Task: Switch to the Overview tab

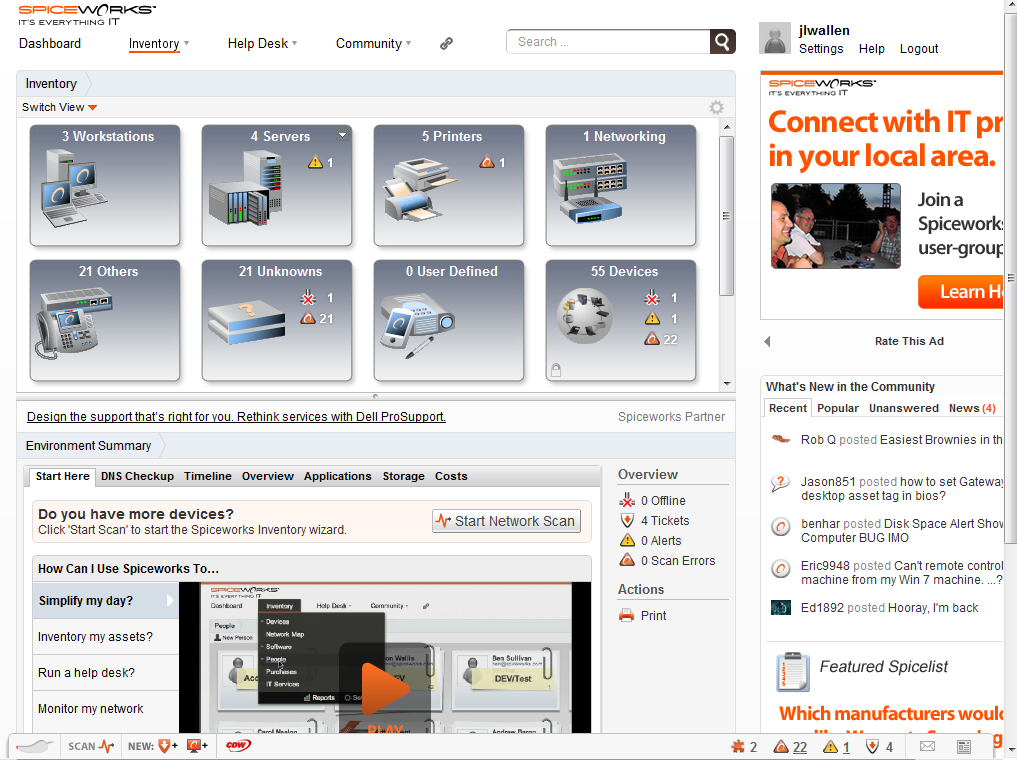Action: [x=268, y=476]
